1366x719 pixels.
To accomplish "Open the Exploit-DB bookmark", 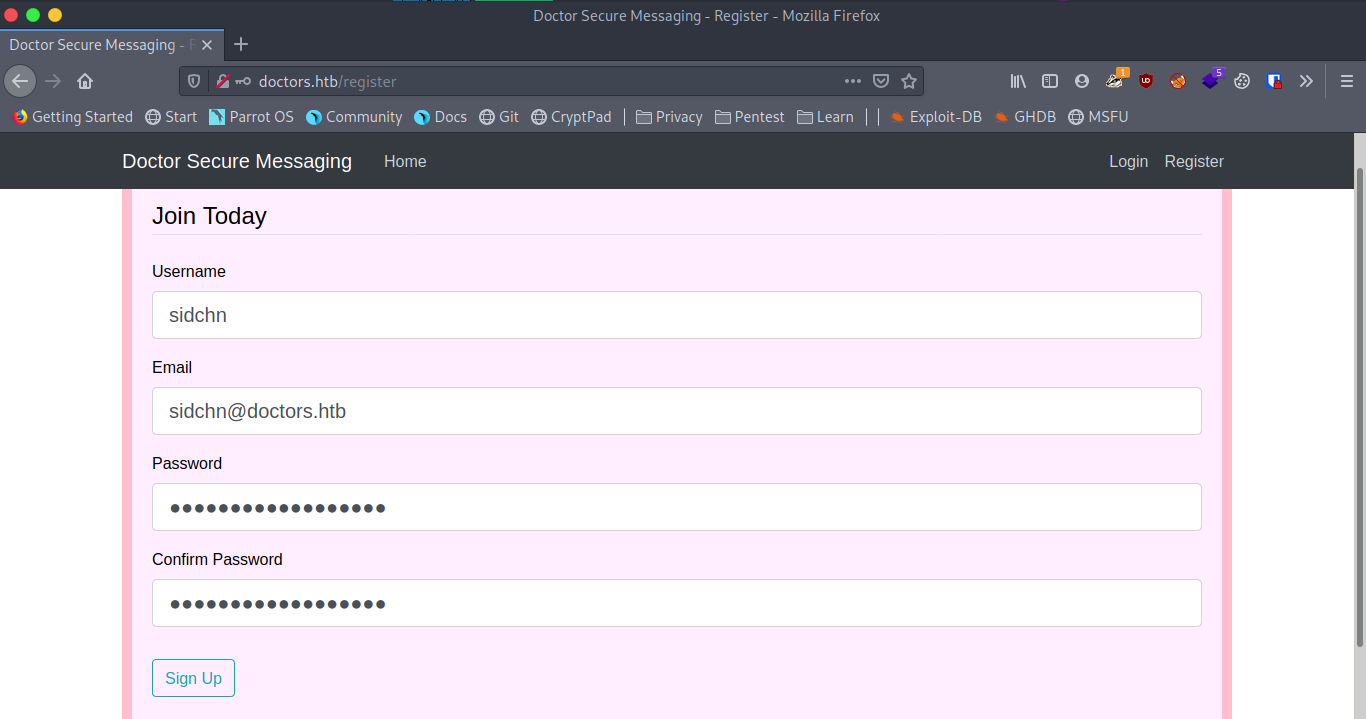I will point(936,117).
